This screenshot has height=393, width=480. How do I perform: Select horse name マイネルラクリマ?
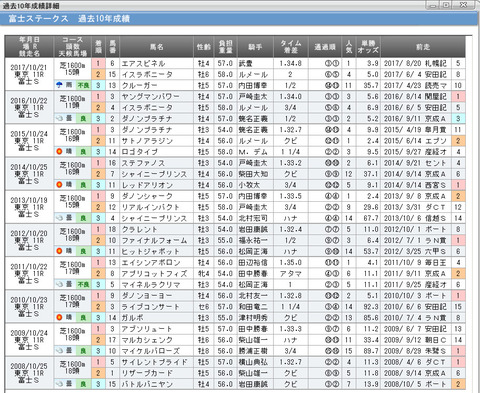point(151,285)
